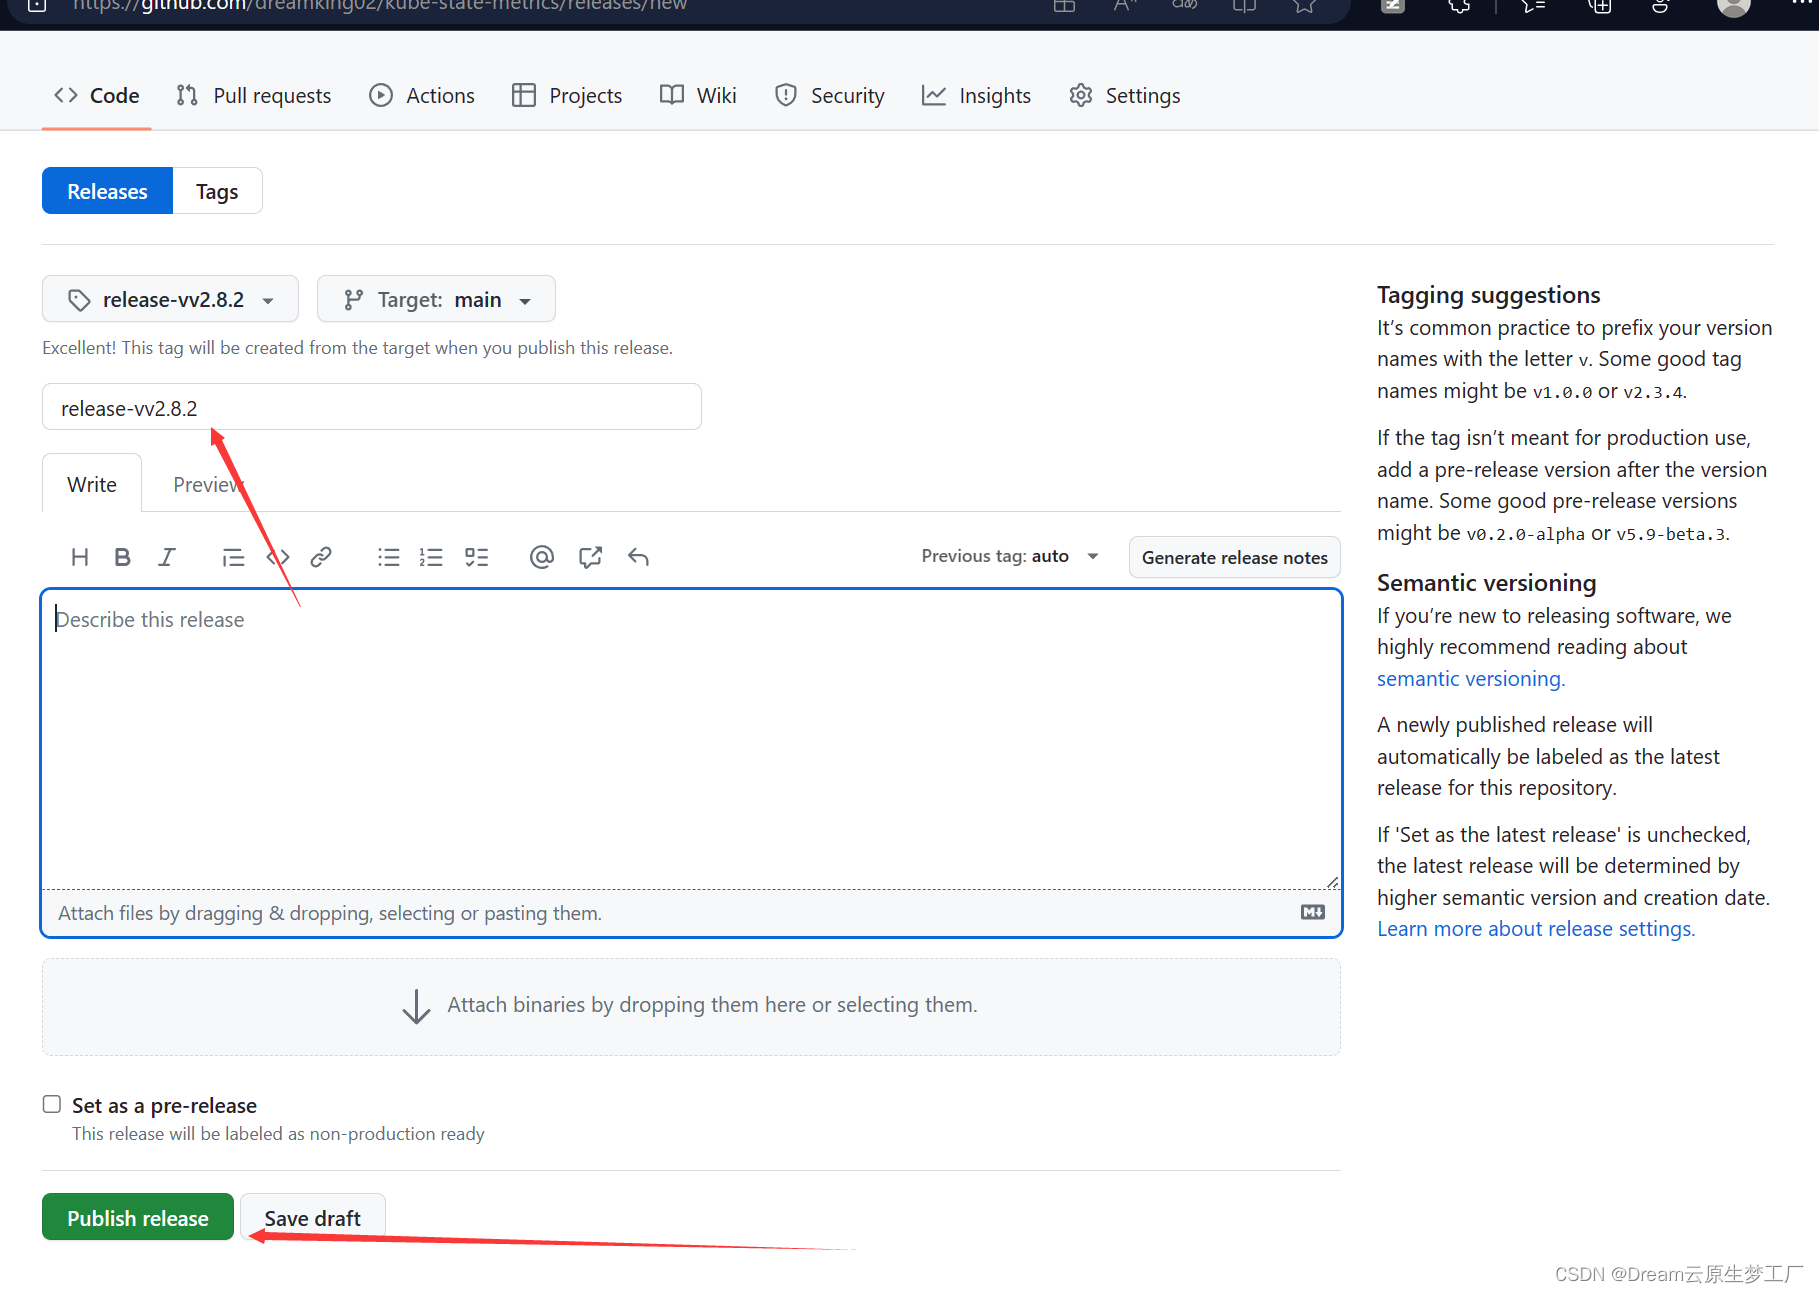Apply bold formatting in the editor toolbar
The width and height of the screenshot is (1819, 1293).
click(123, 557)
